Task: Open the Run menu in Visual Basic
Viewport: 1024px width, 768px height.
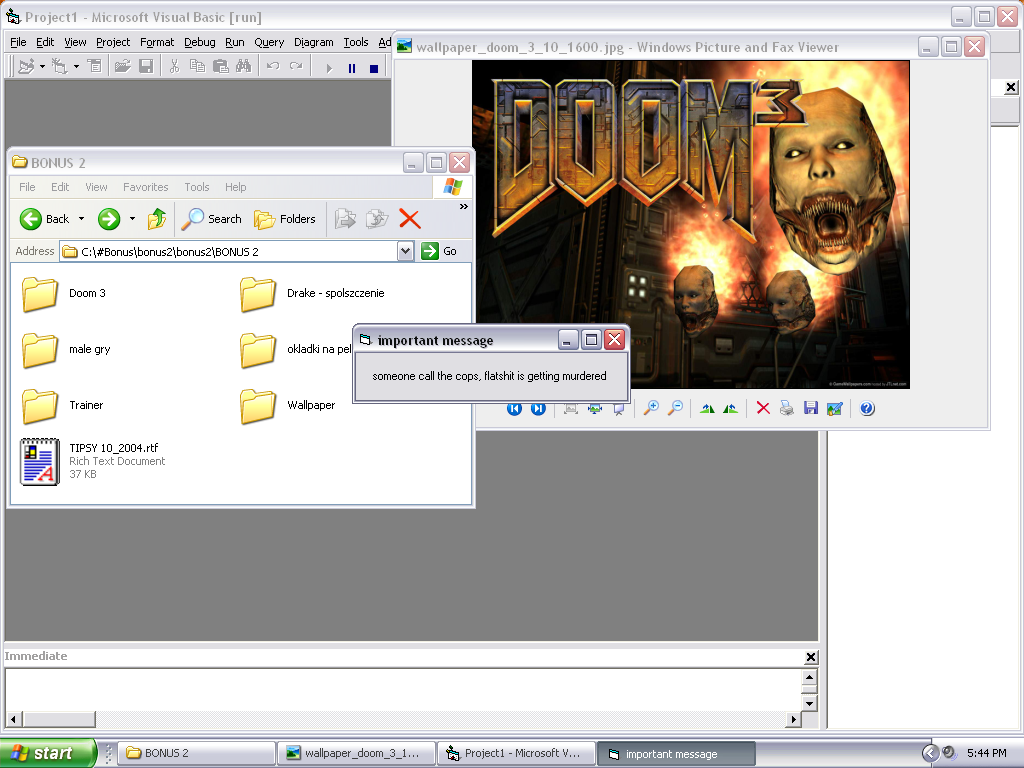Action: click(234, 42)
